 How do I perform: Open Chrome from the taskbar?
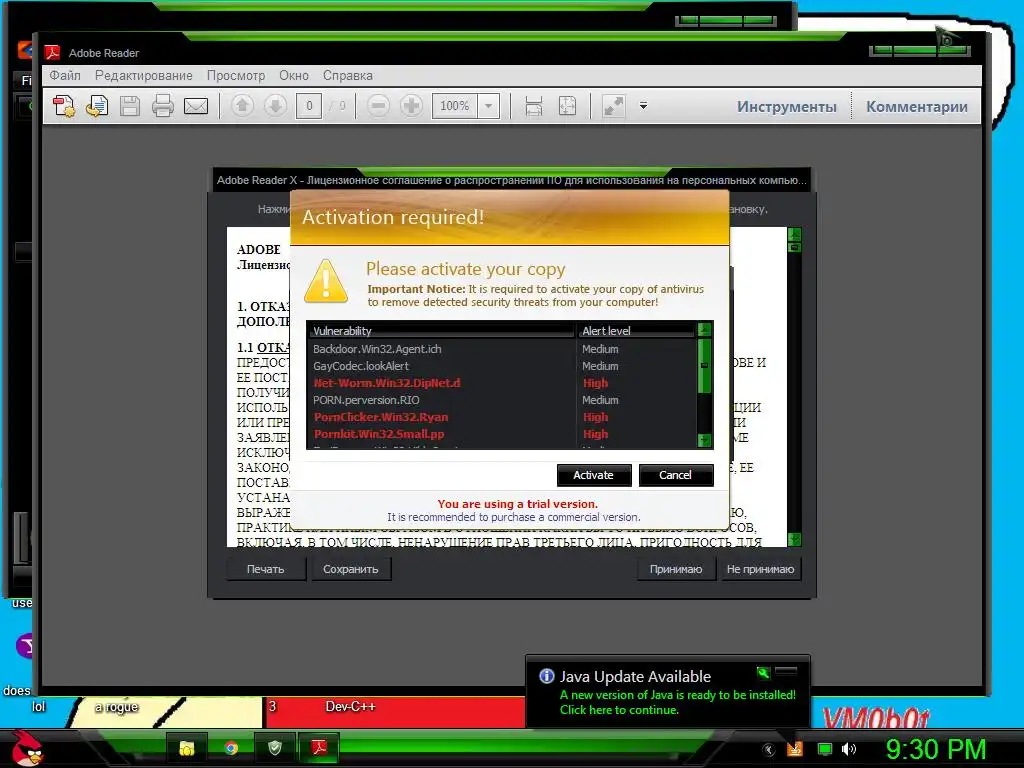(231, 748)
